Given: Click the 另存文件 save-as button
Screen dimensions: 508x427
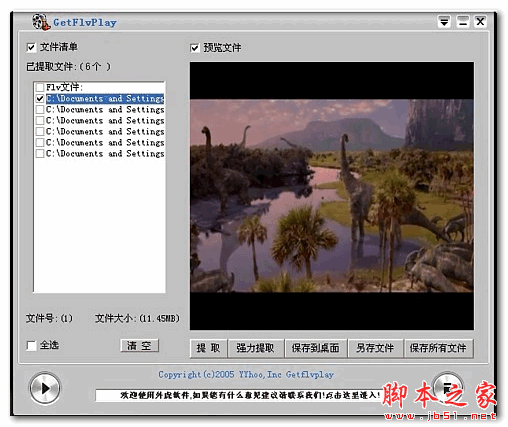Looking at the screenshot, I should 375,348.
